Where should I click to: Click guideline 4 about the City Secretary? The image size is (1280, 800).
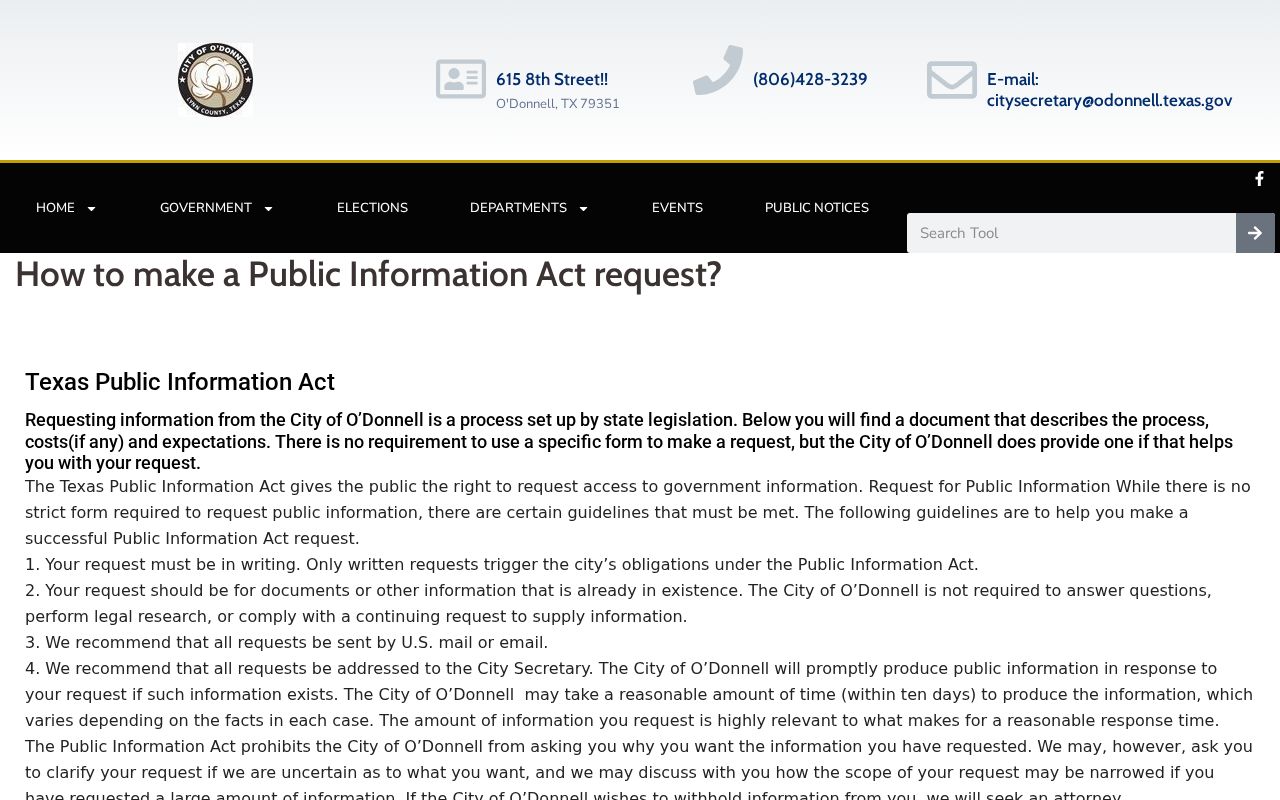tap(639, 694)
